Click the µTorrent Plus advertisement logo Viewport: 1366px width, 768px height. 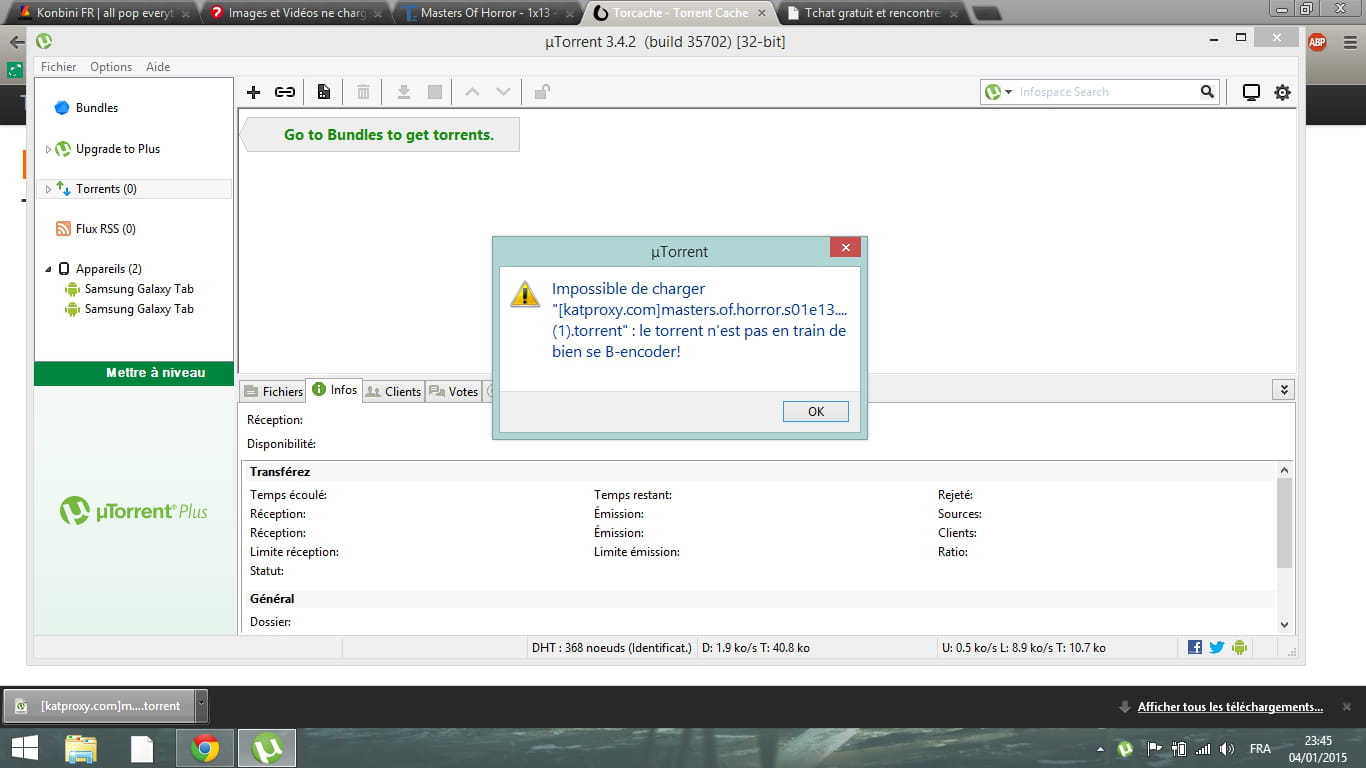[x=134, y=511]
